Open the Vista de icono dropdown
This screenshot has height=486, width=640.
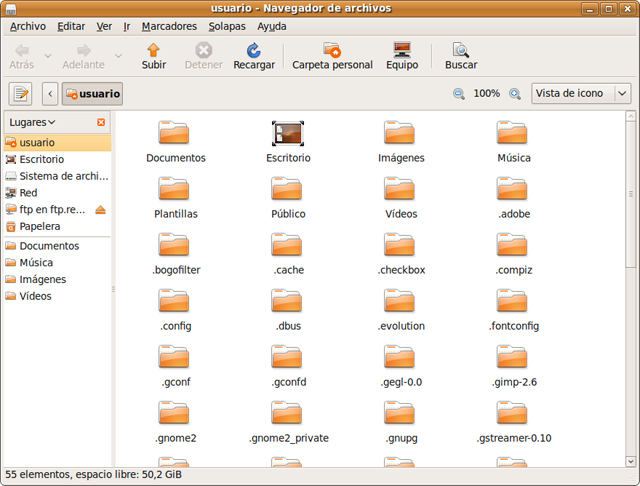coord(581,93)
